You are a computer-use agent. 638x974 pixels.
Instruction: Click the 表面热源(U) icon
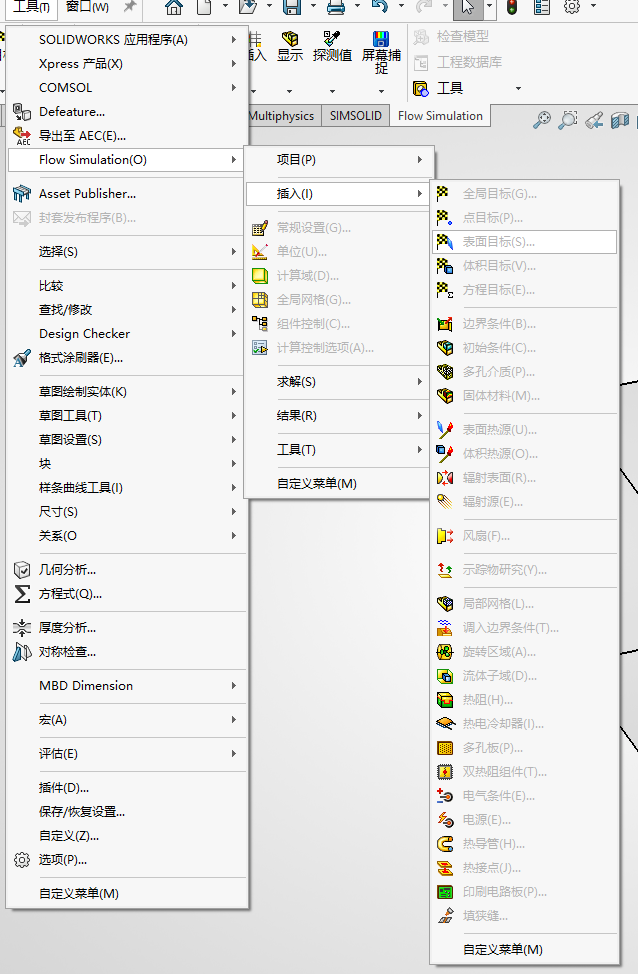click(x=444, y=429)
